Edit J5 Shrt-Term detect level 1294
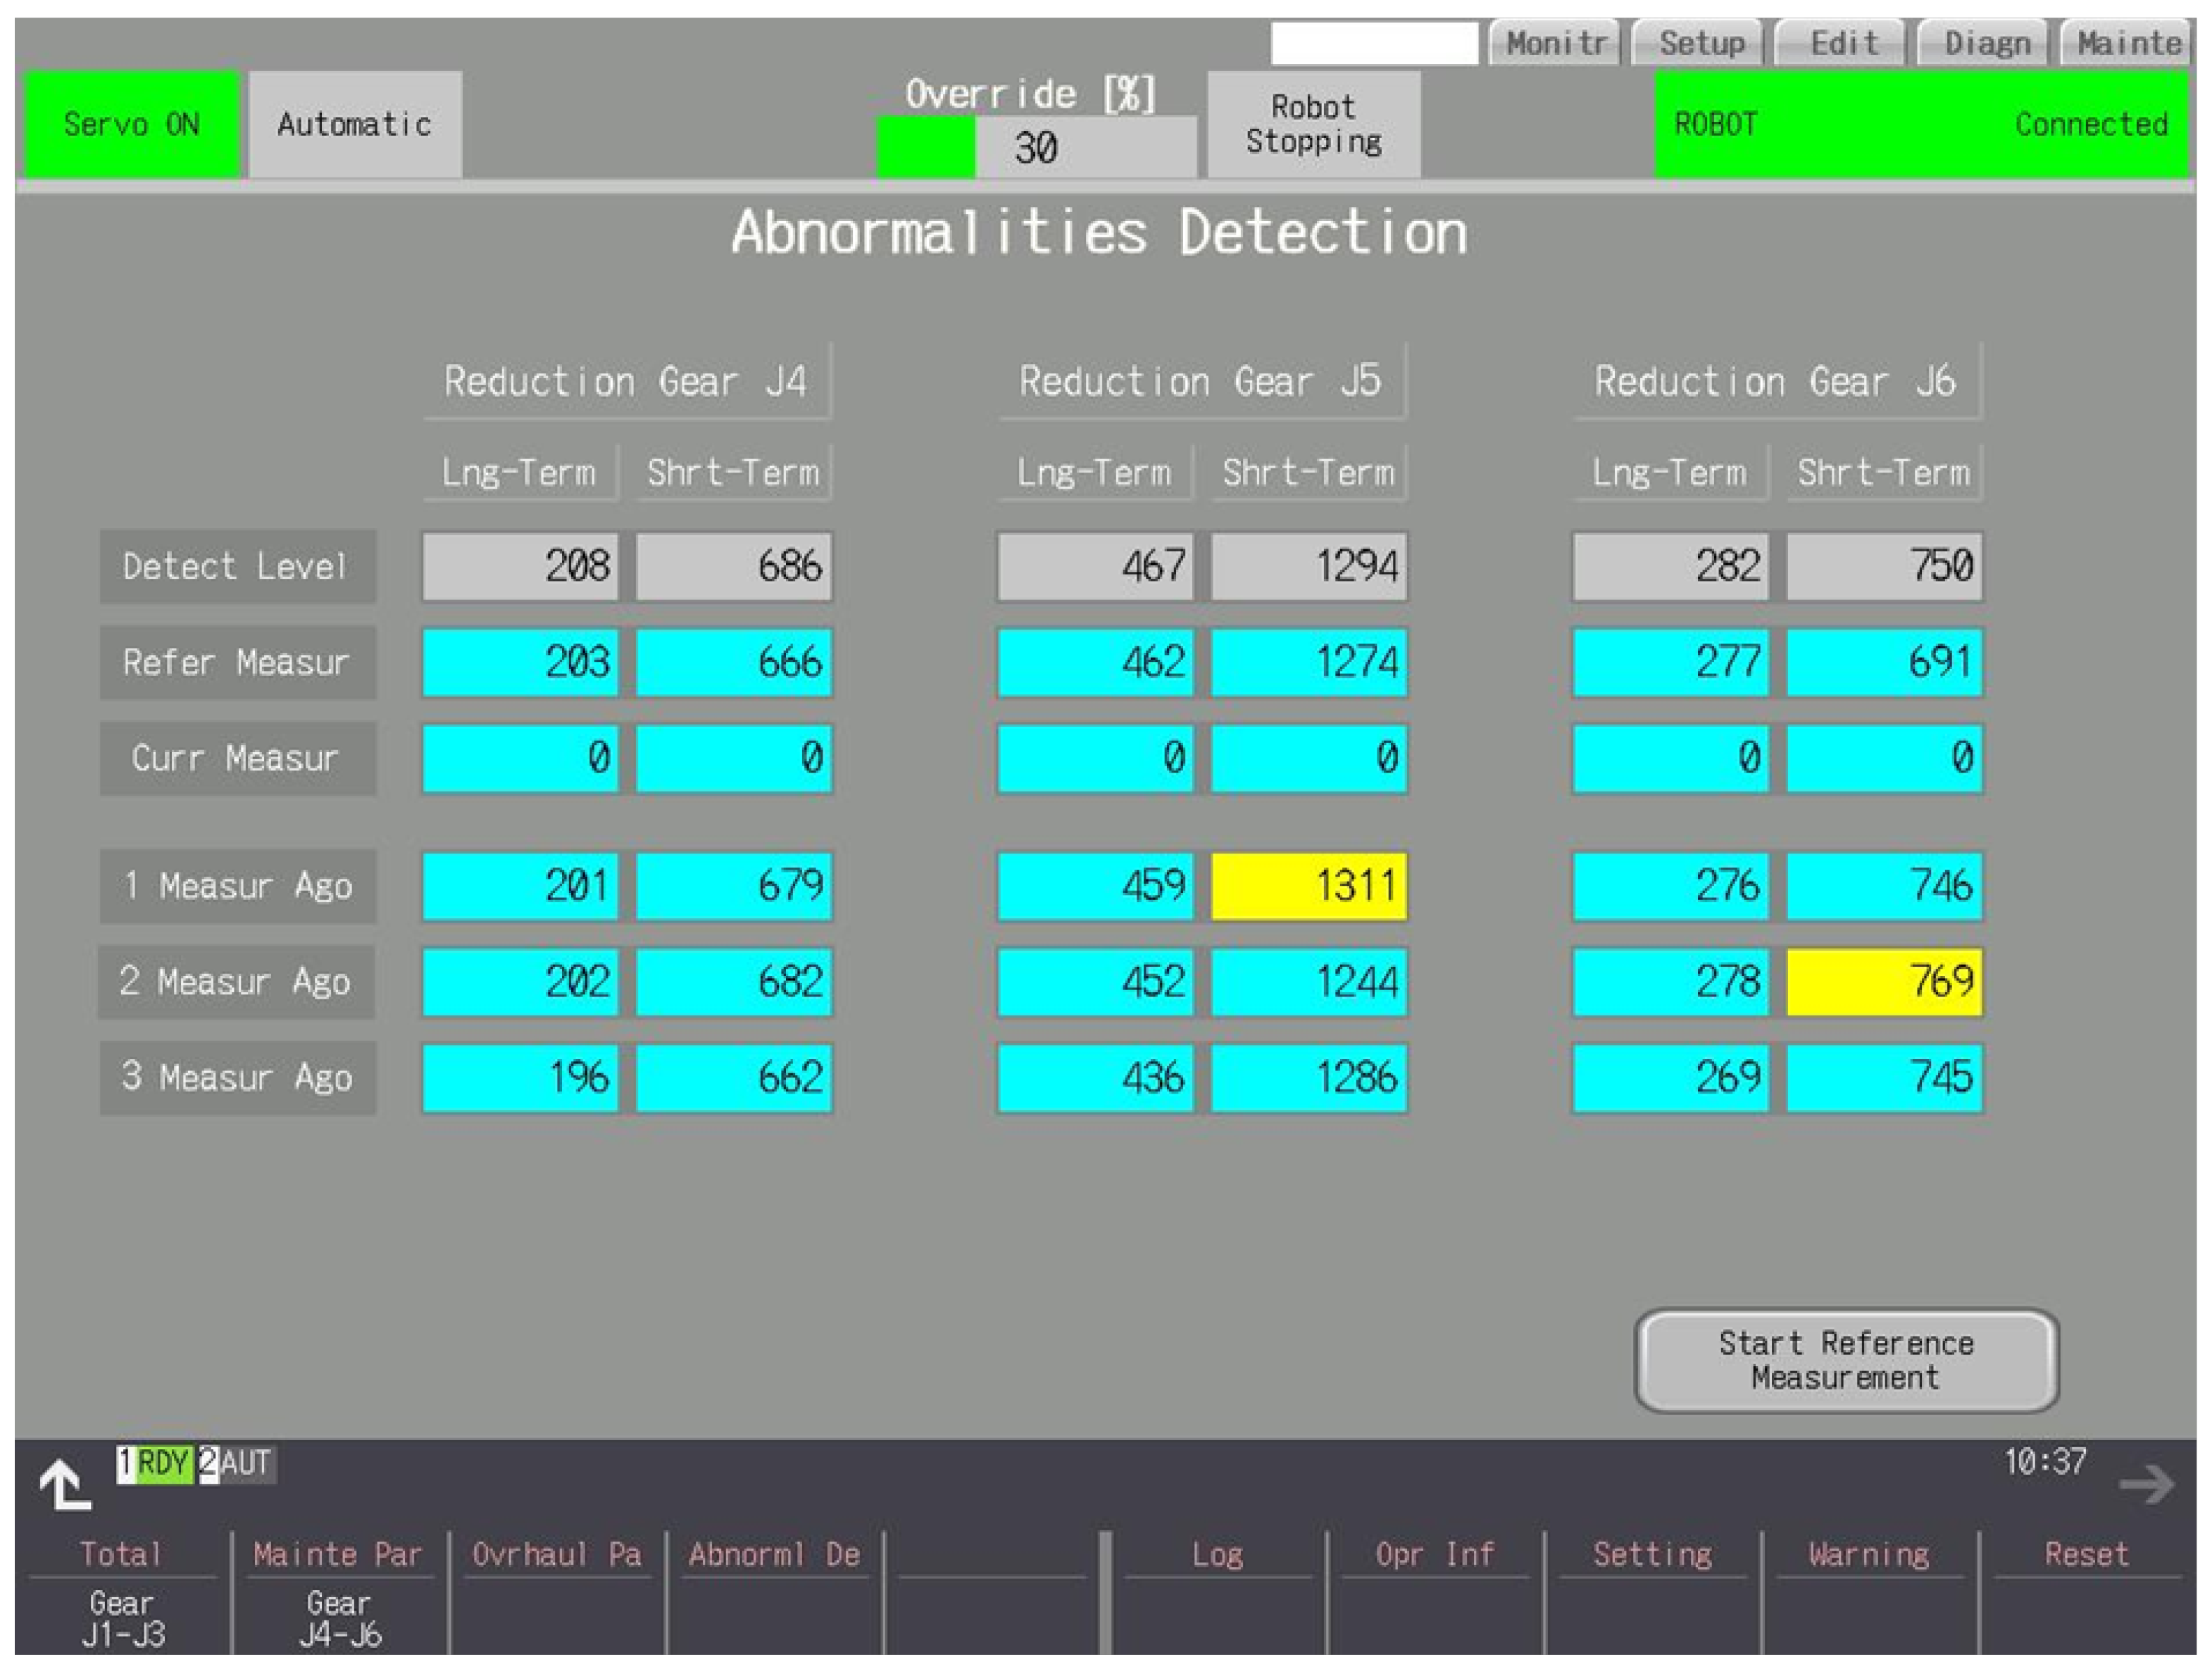2212x1669 pixels. (x=1309, y=566)
